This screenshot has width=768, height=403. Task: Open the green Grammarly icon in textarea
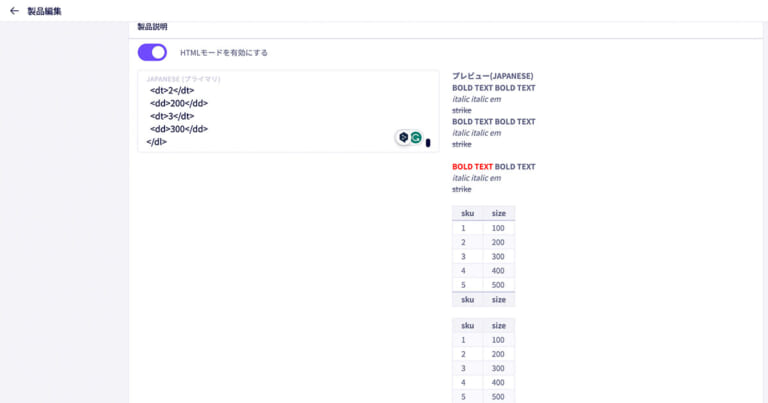coord(416,137)
